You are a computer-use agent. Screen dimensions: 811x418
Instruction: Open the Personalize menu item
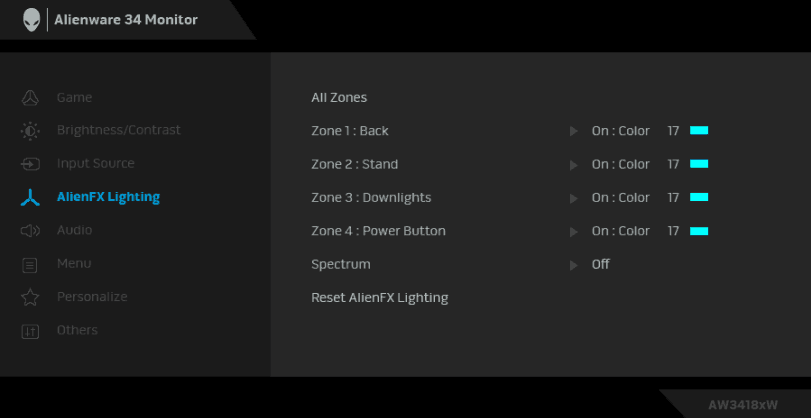pyautogui.click(x=92, y=297)
